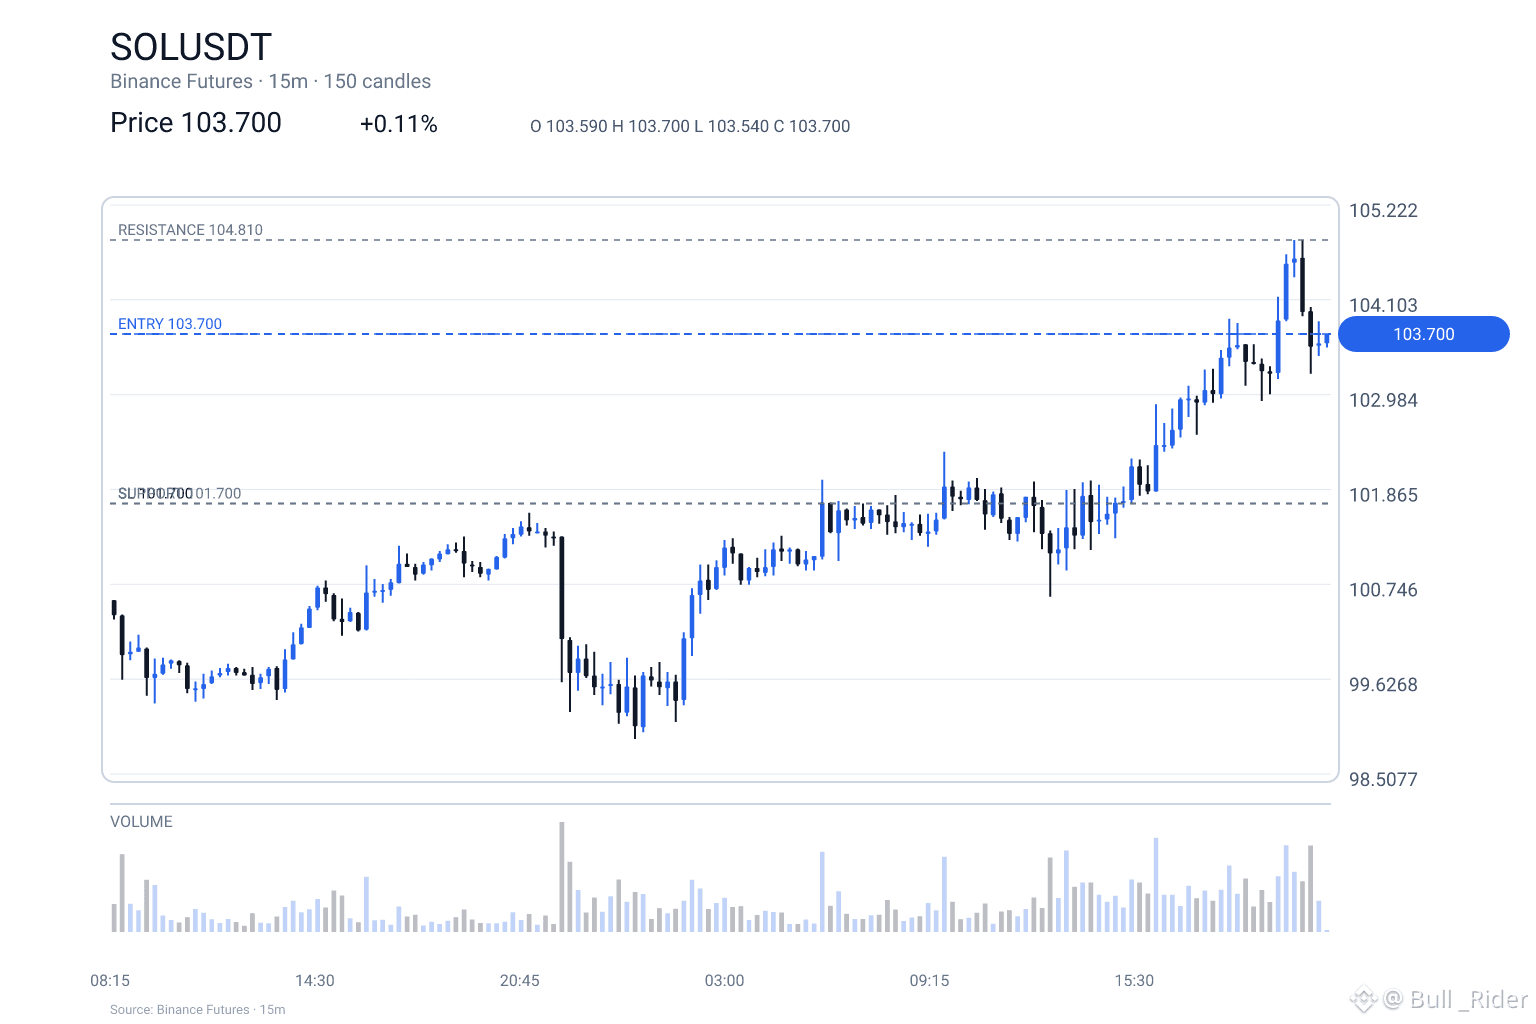Click the 08:15 time axis label
The width and height of the screenshot is (1536, 1024).
pyautogui.click(x=110, y=981)
